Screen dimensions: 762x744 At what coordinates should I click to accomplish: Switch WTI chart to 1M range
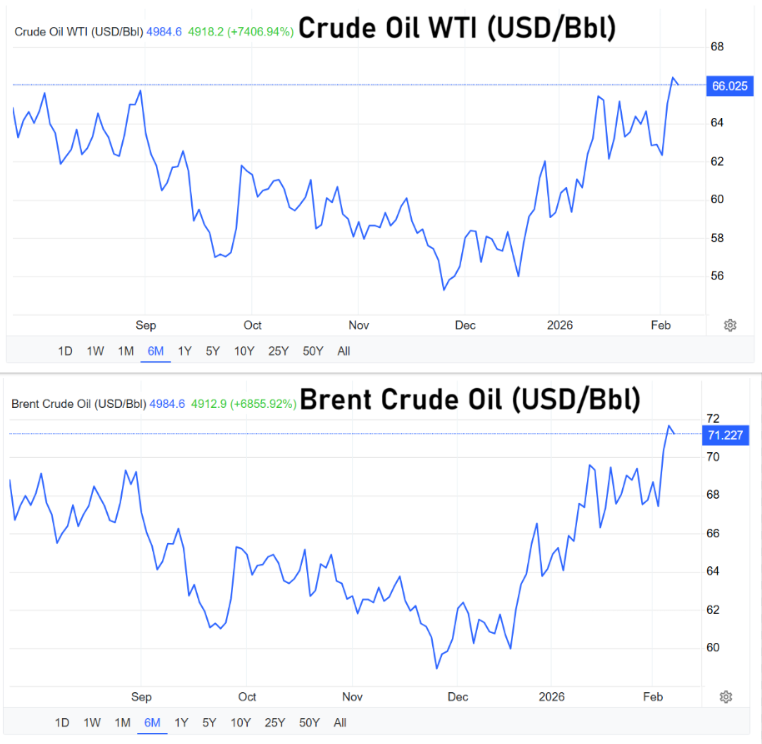[x=126, y=351]
